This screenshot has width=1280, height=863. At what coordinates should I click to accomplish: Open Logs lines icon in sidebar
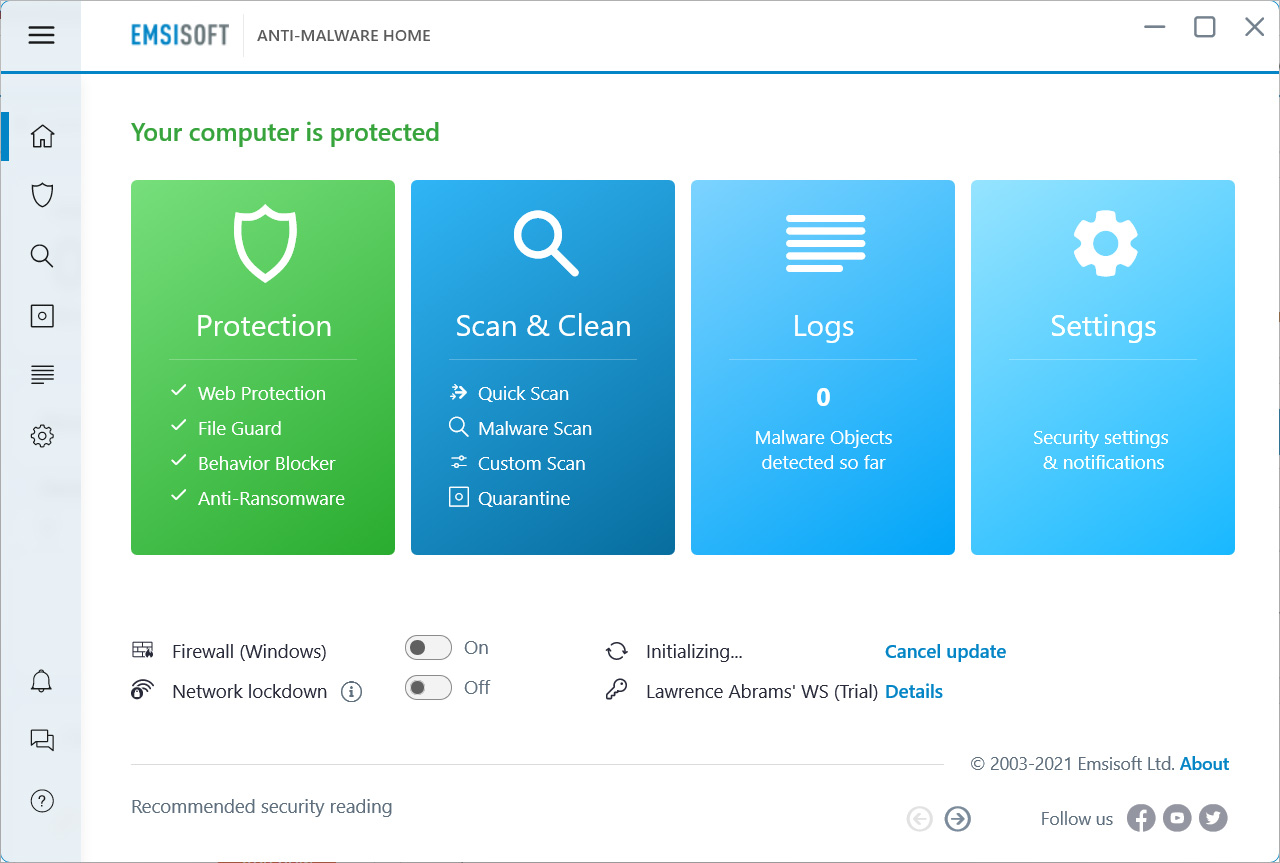tap(42, 375)
